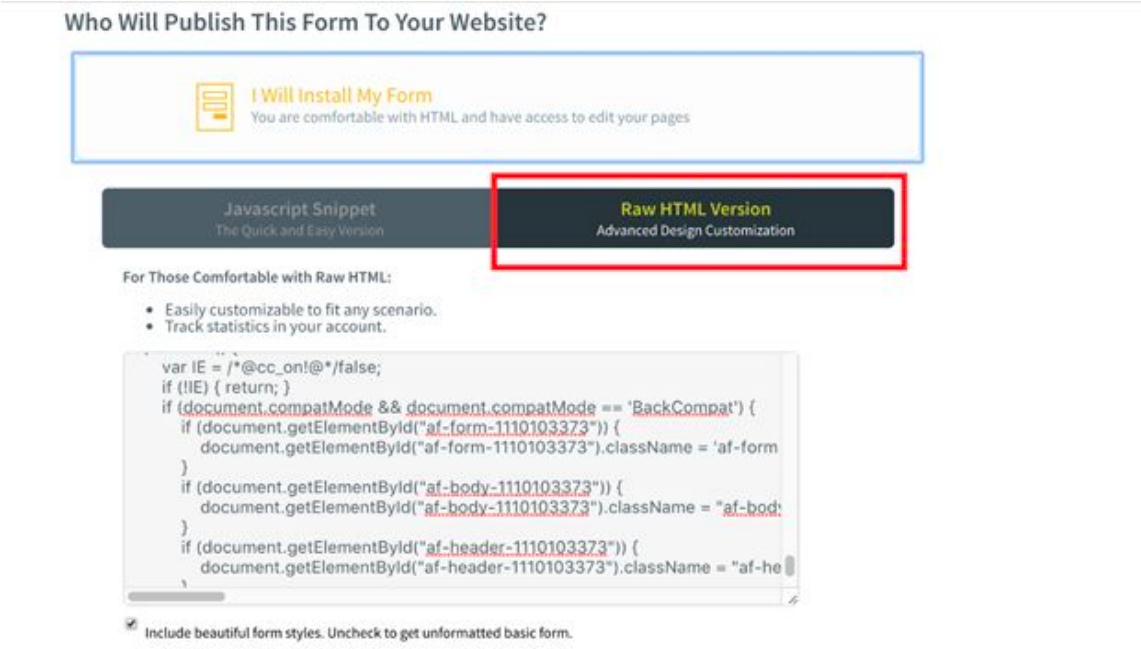
Task: Click the af-header-1110103373 code line
Action: coord(410,547)
